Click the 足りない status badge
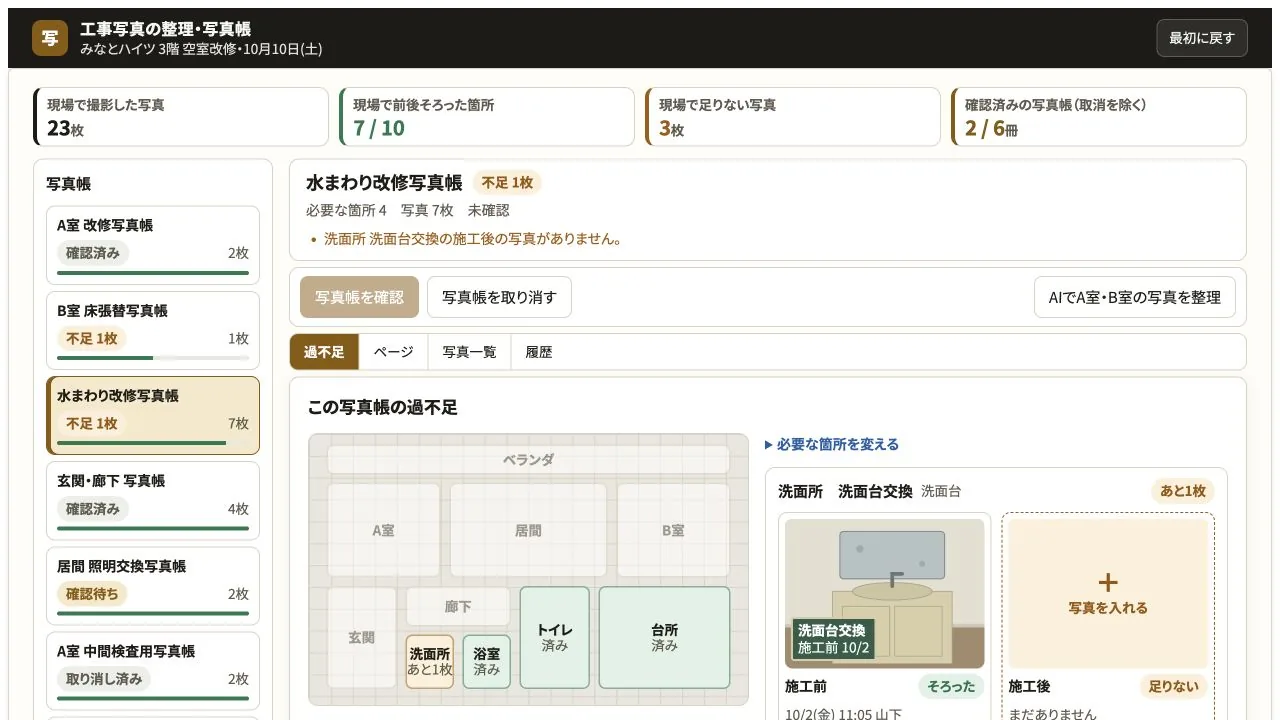The image size is (1280, 720). click(1172, 687)
